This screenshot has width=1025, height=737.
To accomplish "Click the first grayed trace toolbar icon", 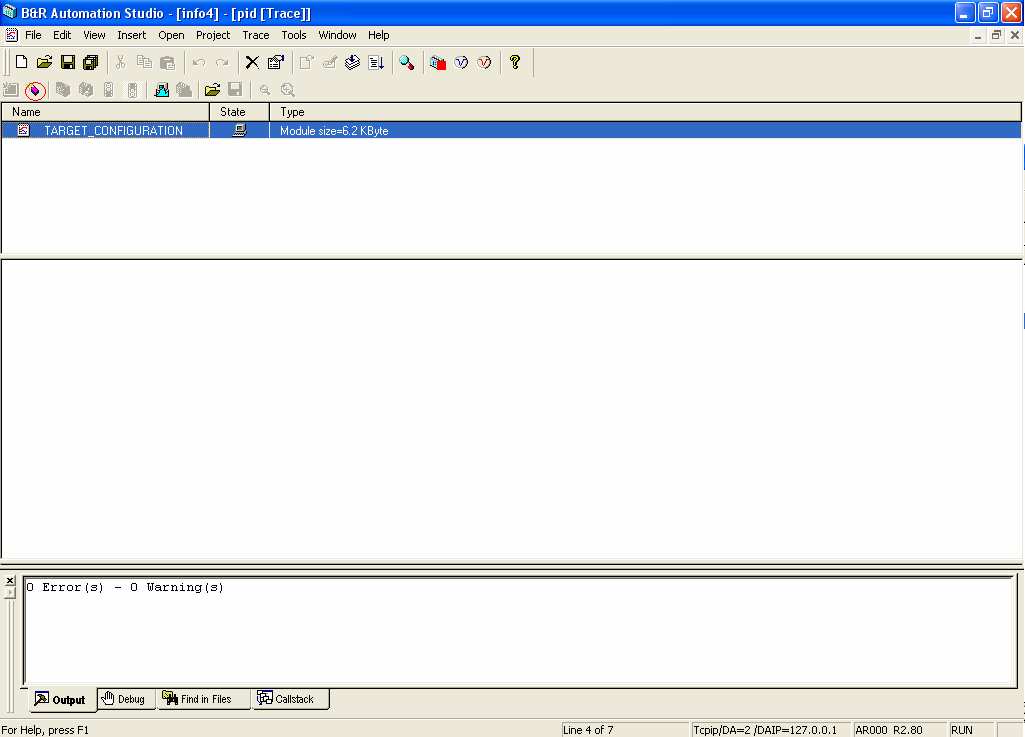I will pyautogui.click(x=11, y=90).
